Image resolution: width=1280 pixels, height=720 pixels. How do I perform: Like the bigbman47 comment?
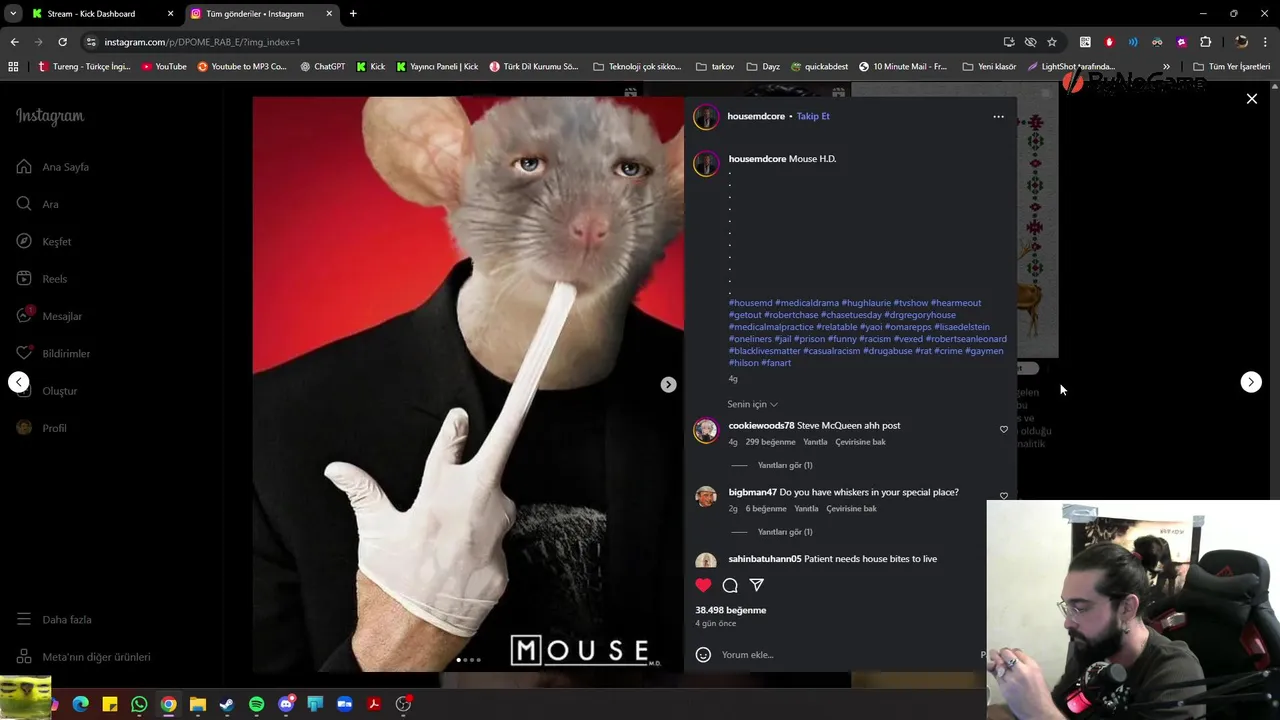(1004, 495)
